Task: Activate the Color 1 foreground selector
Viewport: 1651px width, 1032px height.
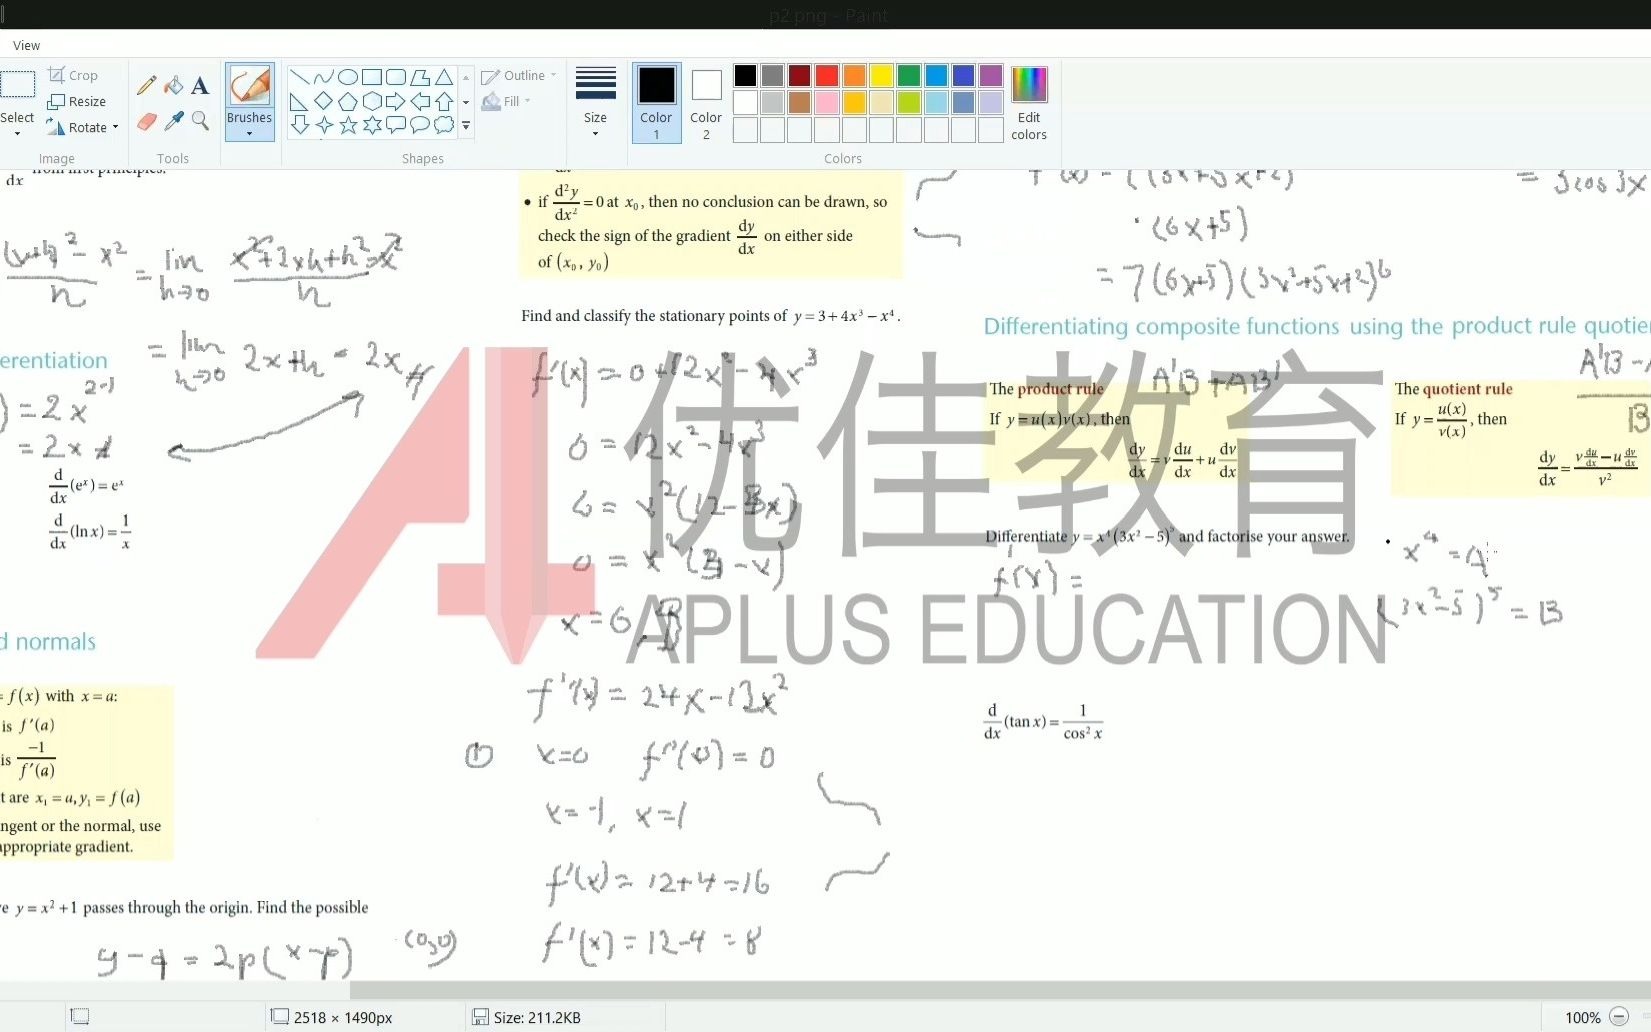Action: 656,103
